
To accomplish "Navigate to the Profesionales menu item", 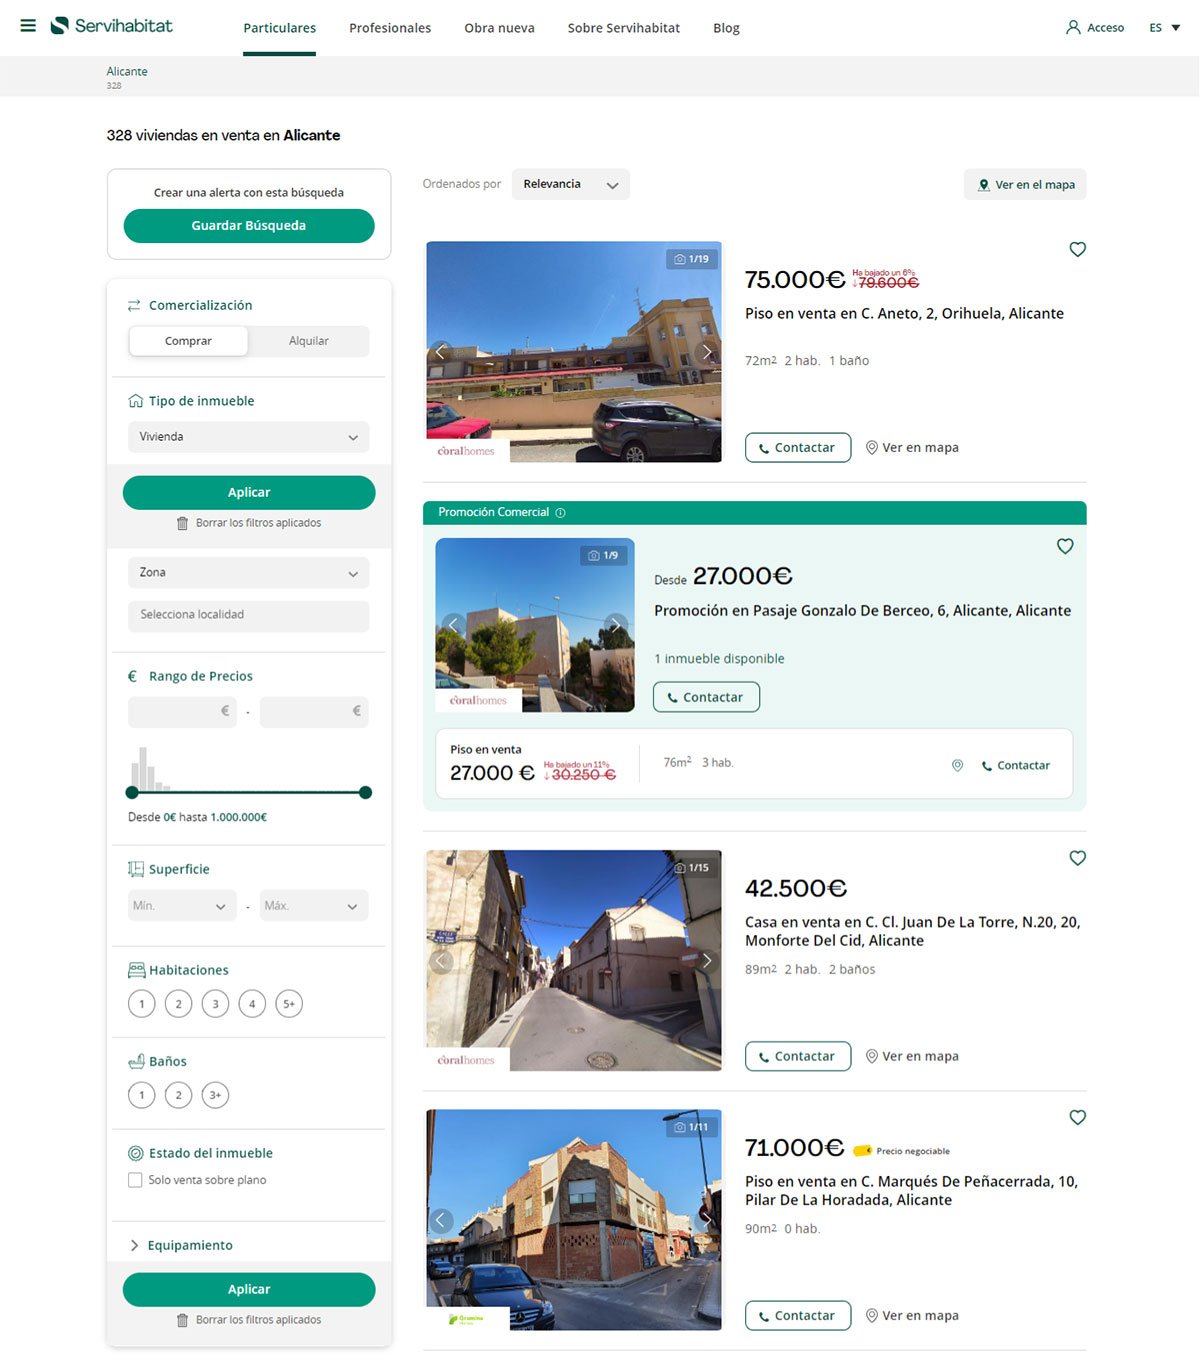I will pos(389,28).
